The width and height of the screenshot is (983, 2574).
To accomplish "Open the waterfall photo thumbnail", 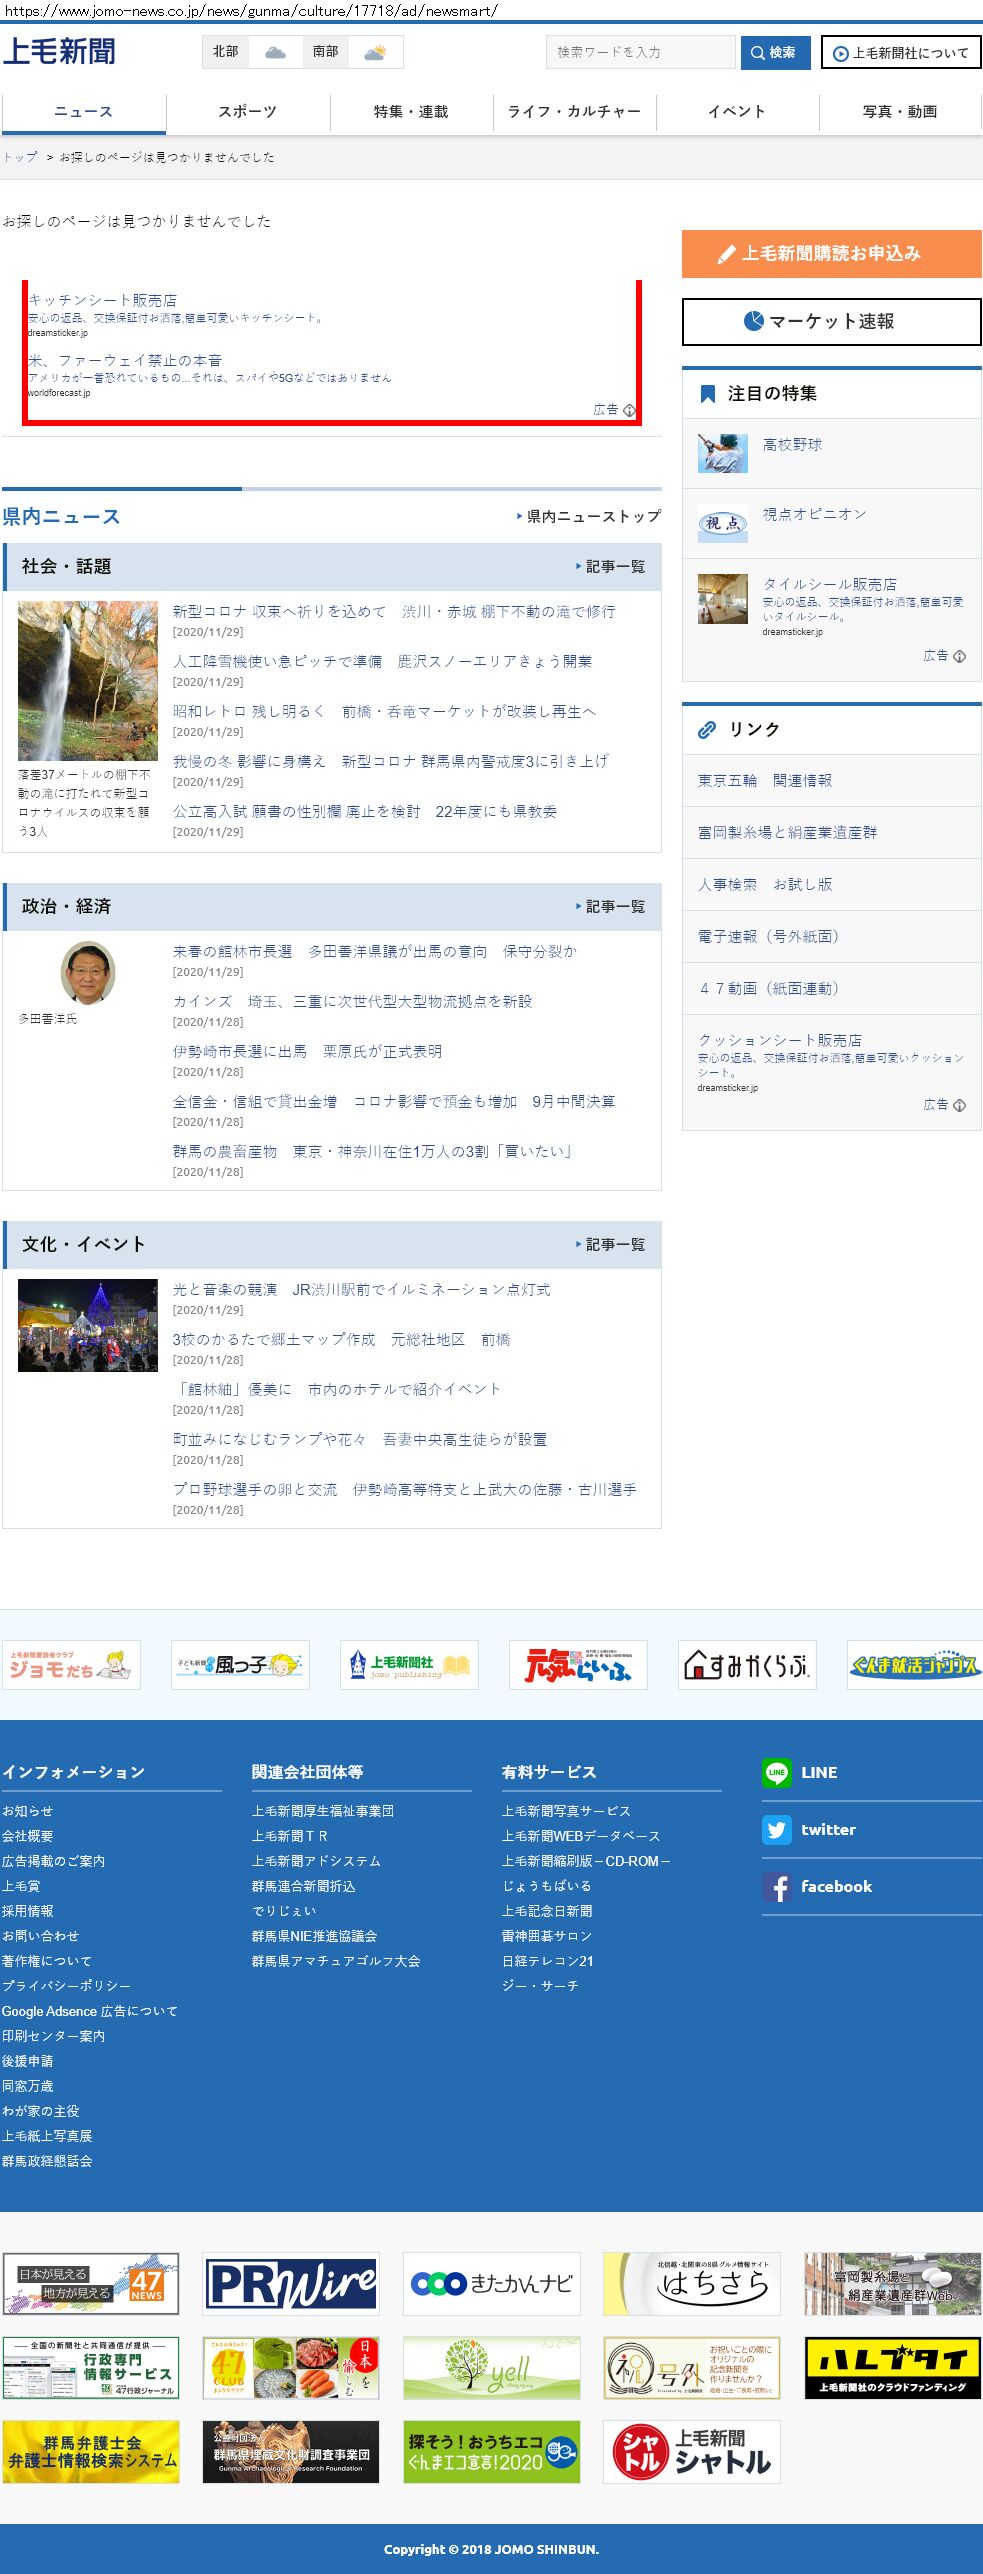I will point(88,680).
